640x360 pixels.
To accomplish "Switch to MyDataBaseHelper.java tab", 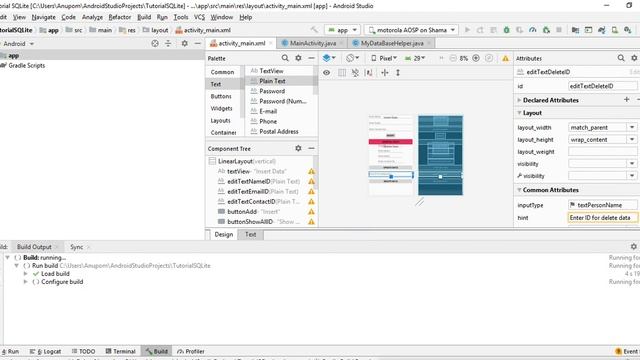I will point(392,43).
